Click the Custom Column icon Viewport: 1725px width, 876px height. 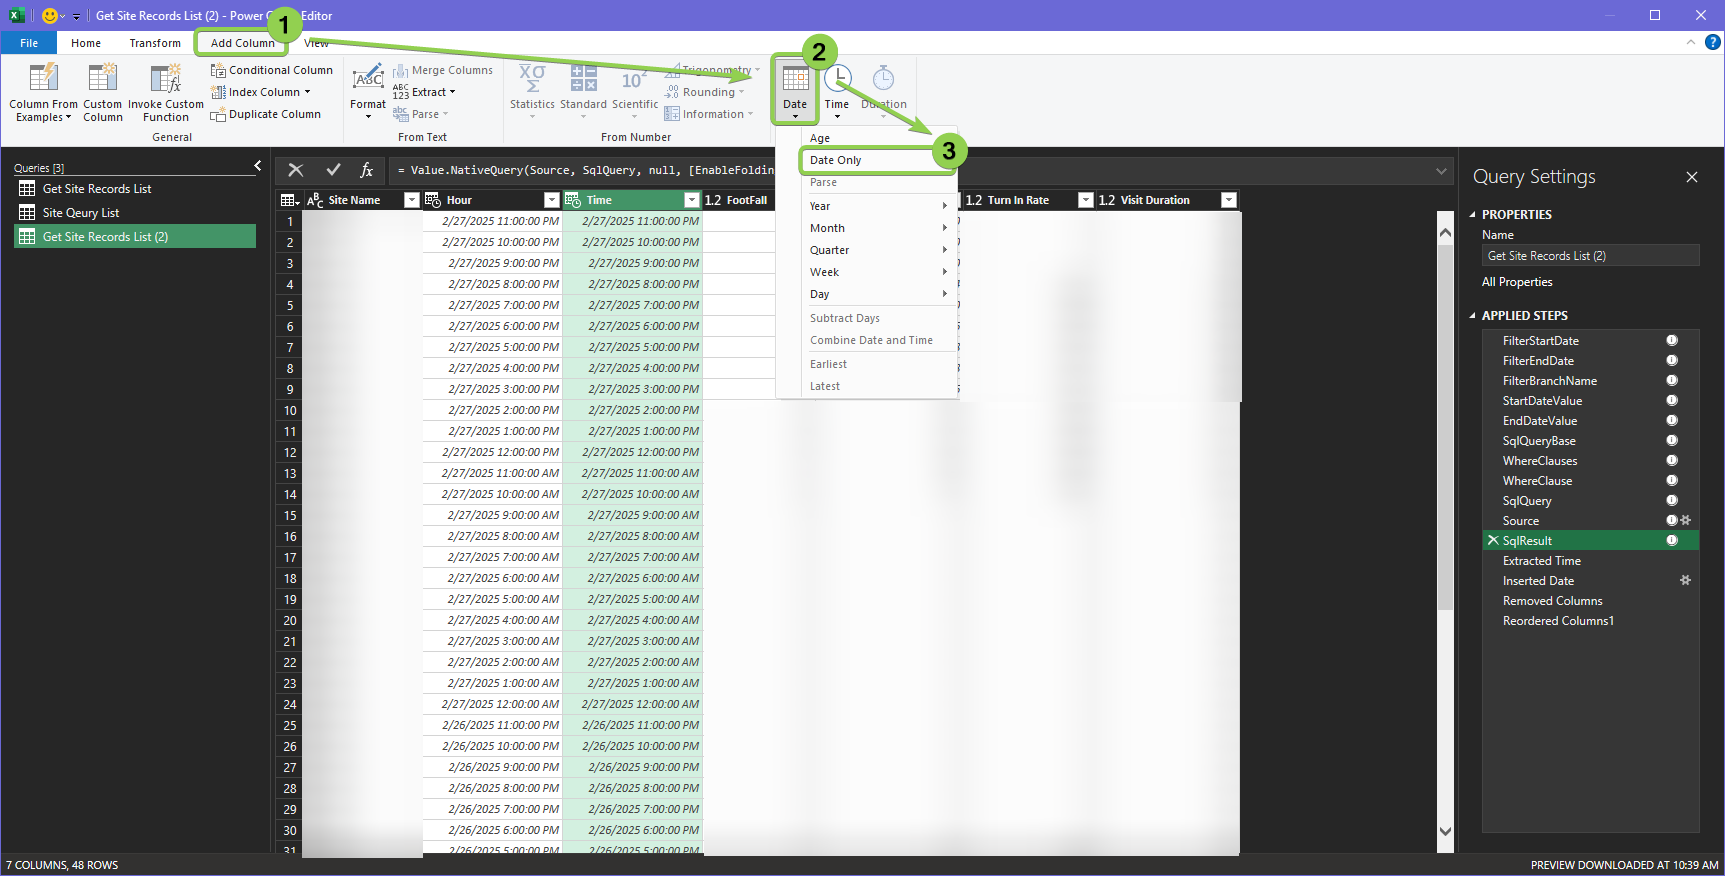103,78
